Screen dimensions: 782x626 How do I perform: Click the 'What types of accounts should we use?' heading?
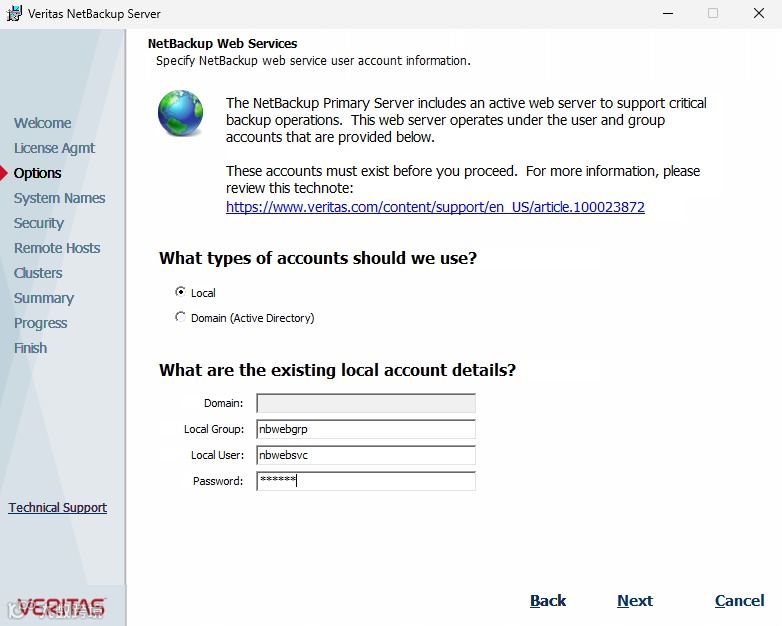[318, 258]
